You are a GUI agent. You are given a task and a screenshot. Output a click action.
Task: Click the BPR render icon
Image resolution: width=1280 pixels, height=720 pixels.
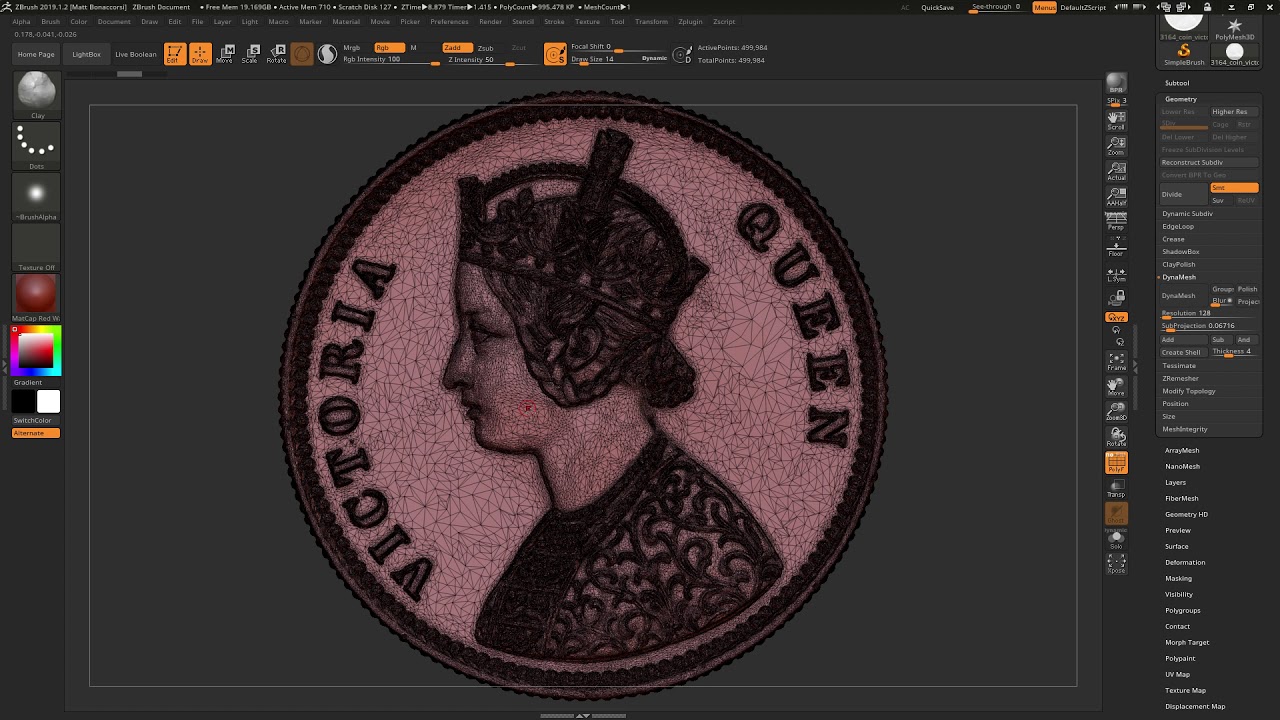click(x=1116, y=83)
